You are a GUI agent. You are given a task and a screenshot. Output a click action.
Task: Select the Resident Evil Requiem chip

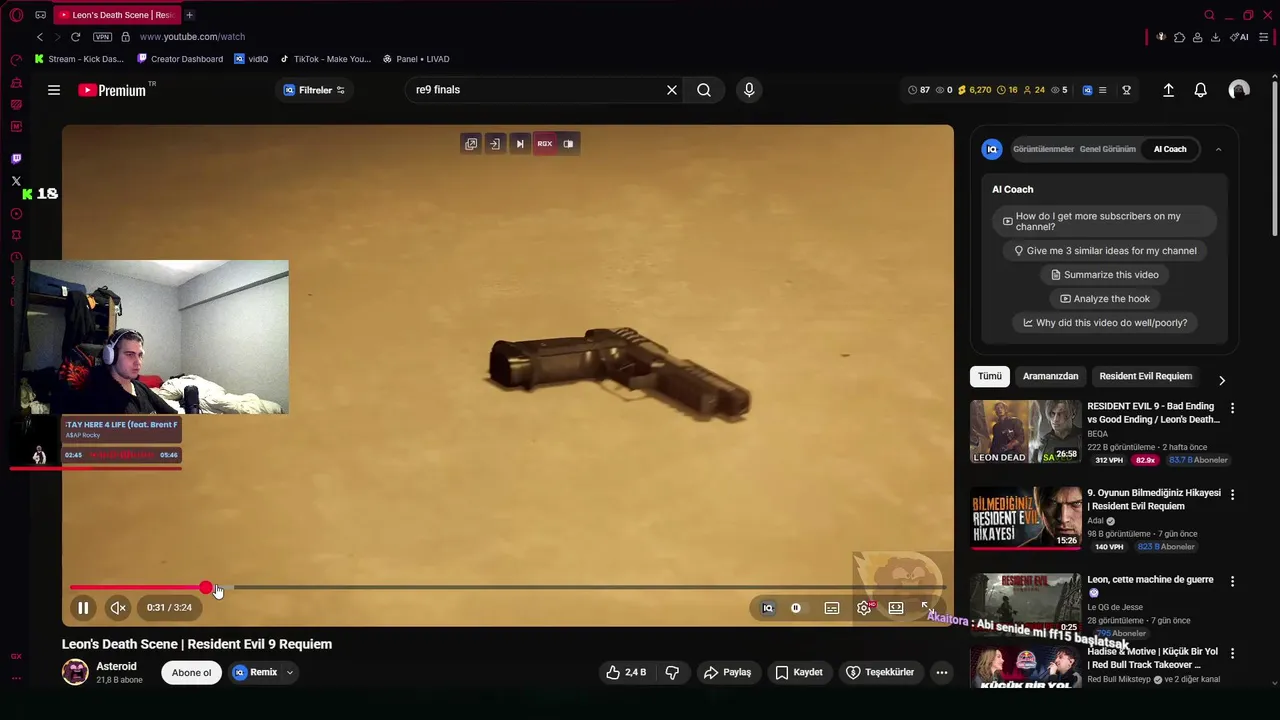coord(1145,376)
